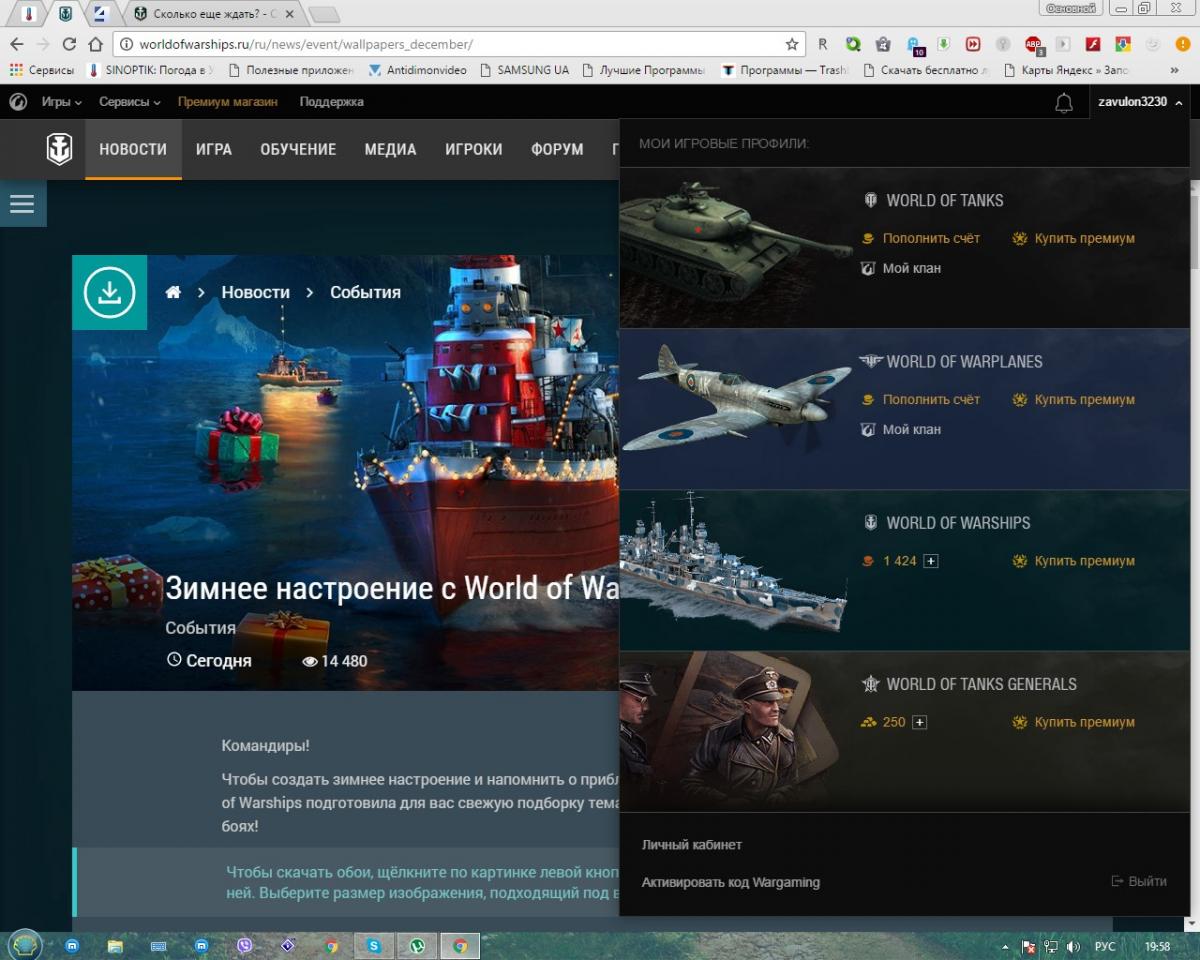Open the SINOPTIK bookmark
This screenshot has height=960, width=1200.
click(x=151, y=70)
